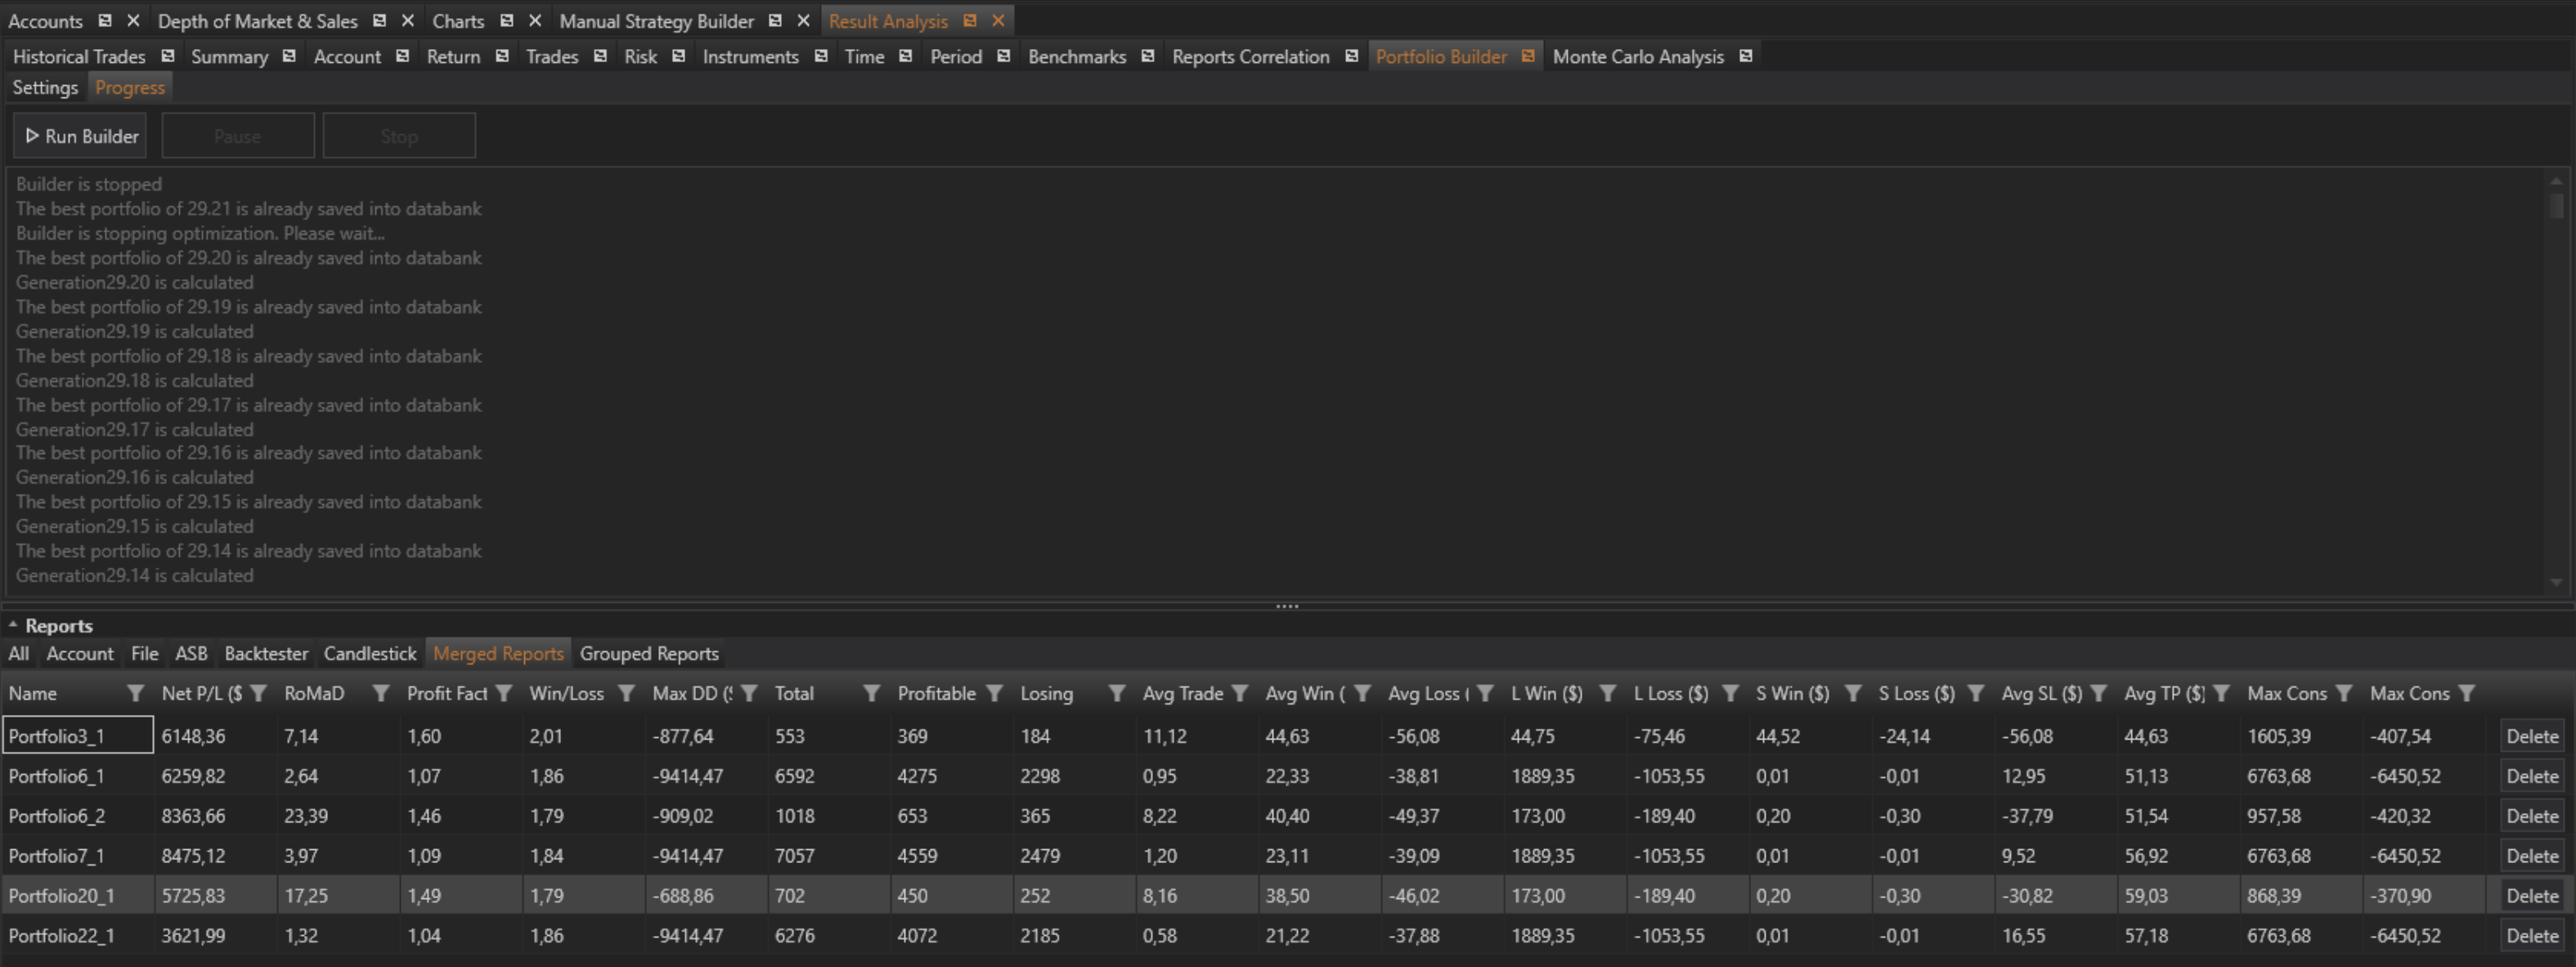Open the Settings sub-tab
2576x967 pixels.
click(45, 87)
